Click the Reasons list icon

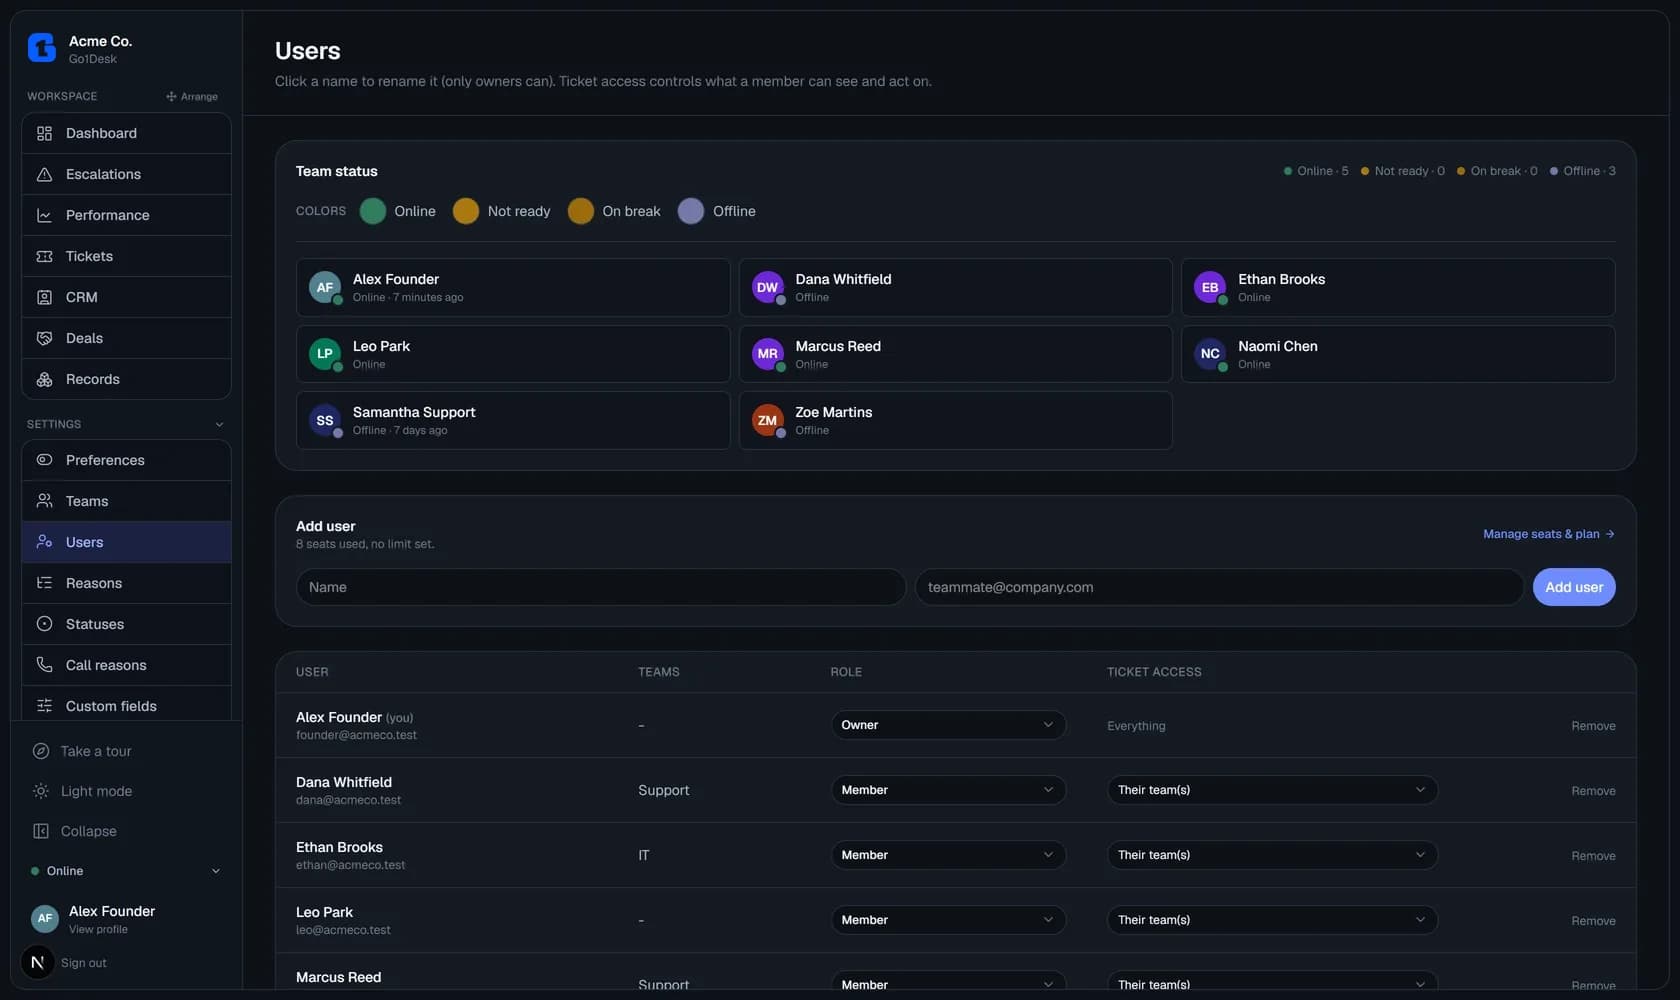[44, 583]
